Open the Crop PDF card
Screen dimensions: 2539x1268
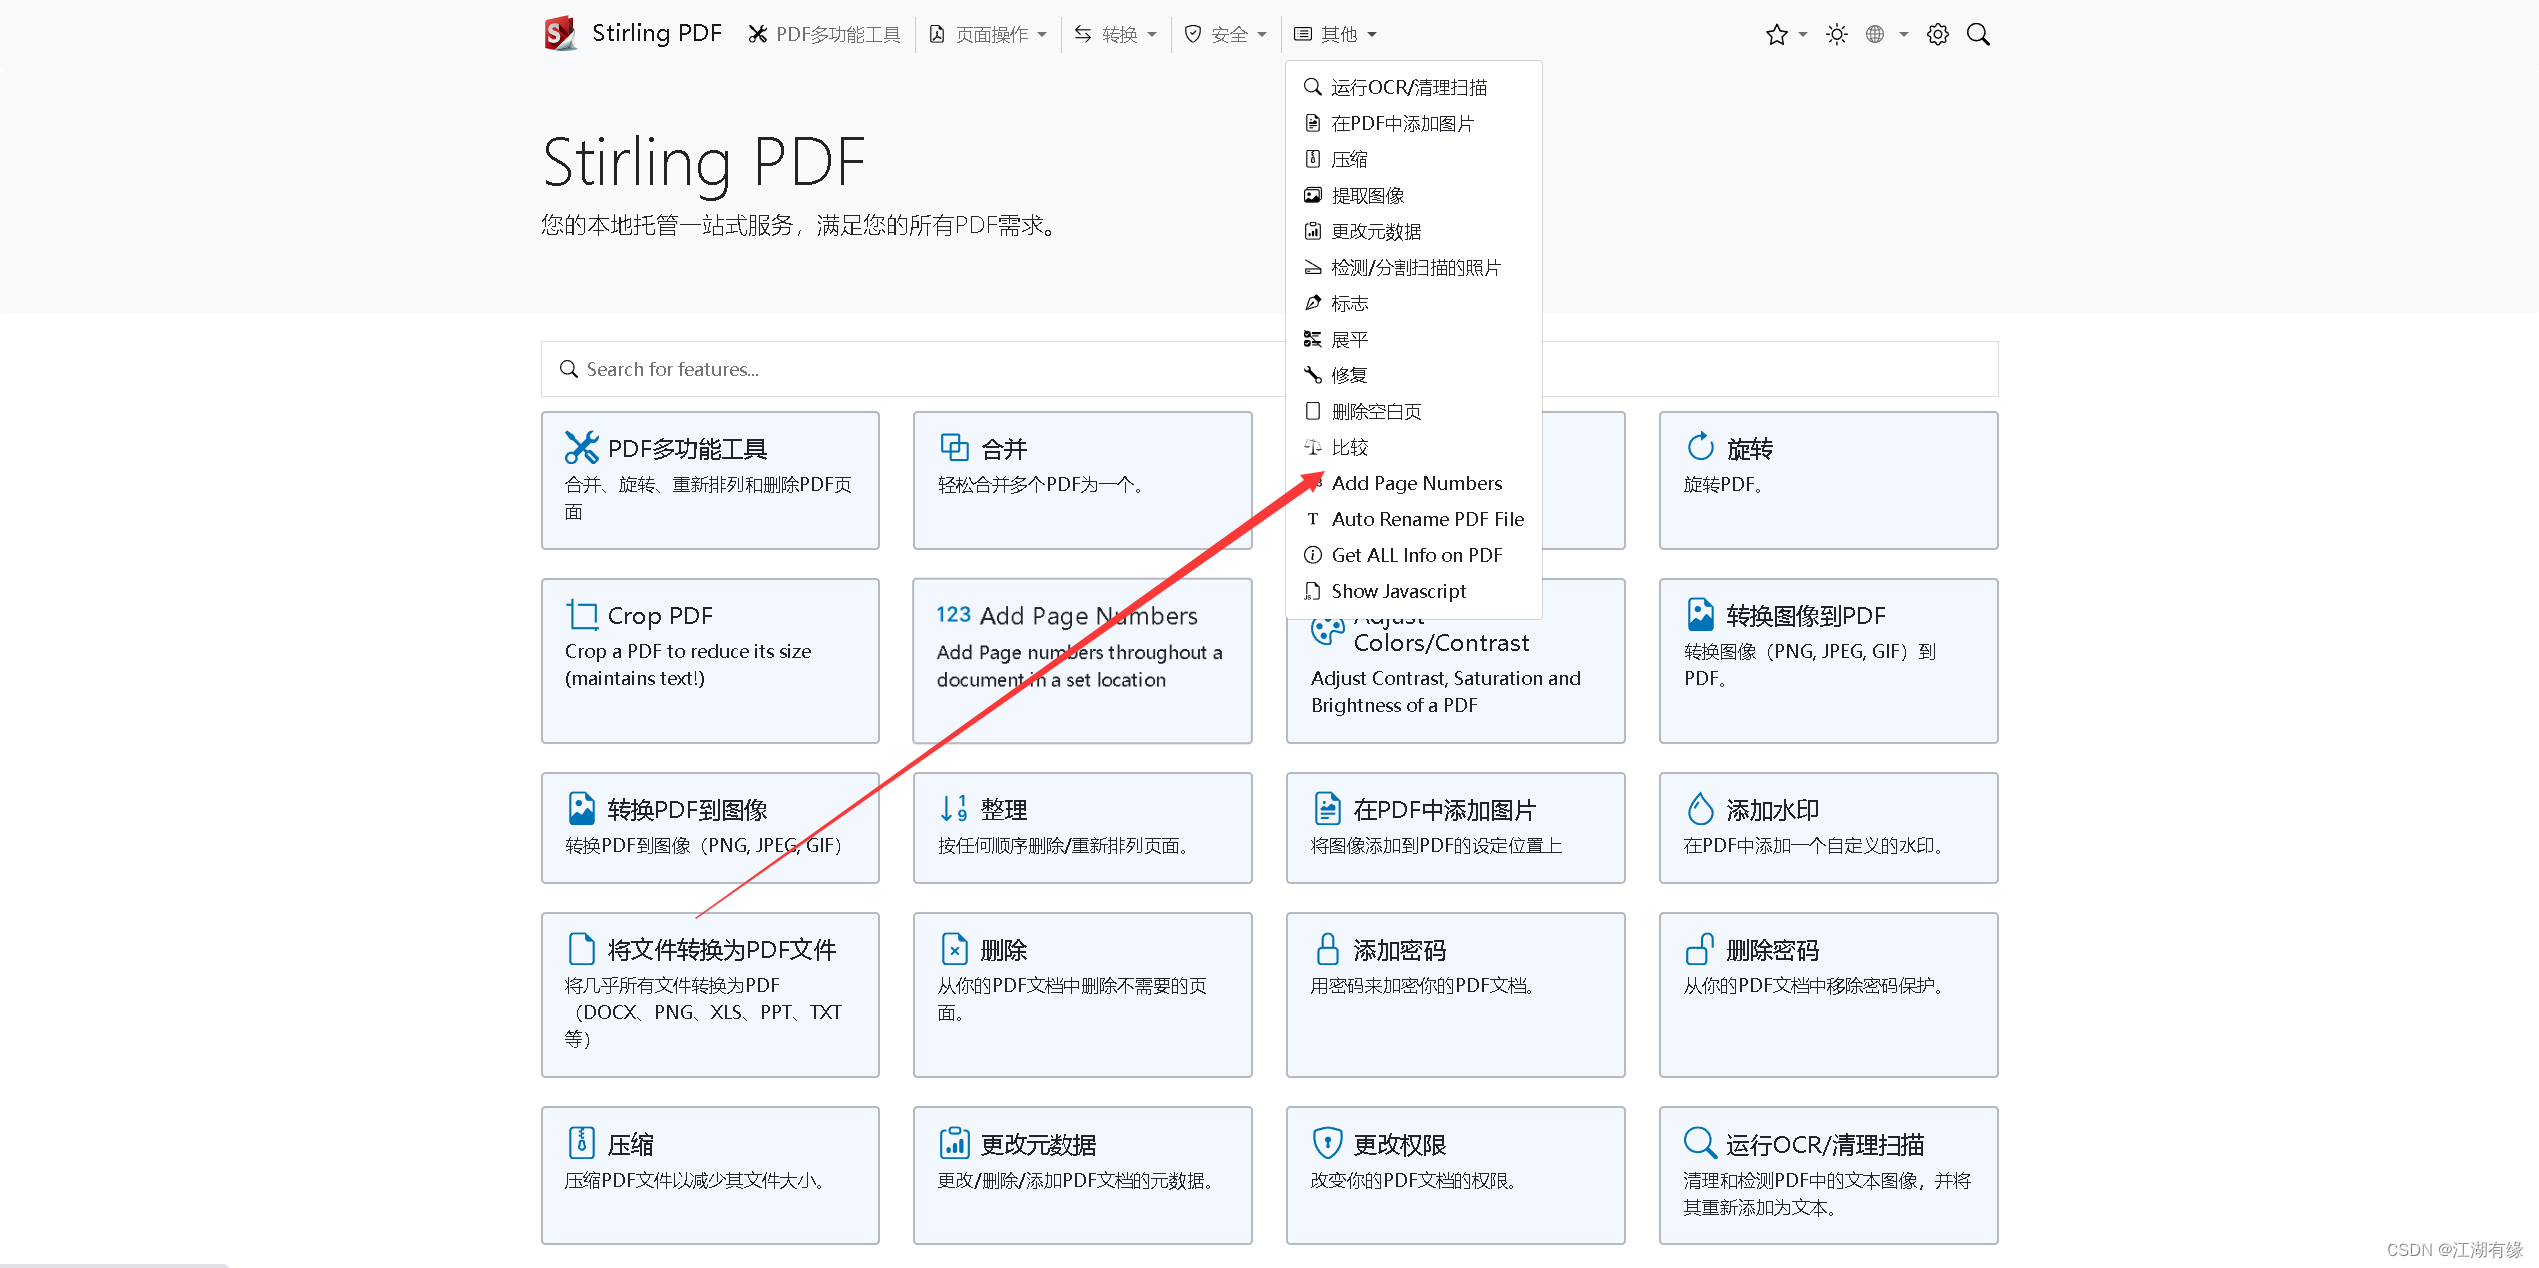pos(710,661)
